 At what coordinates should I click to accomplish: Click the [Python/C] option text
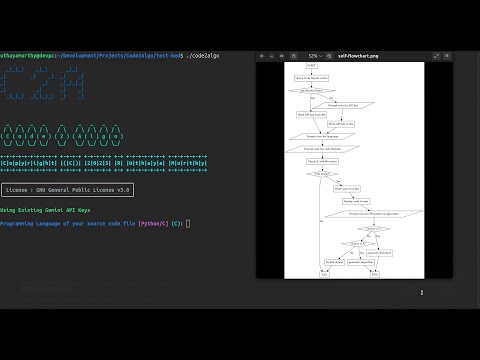click(x=153, y=224)
